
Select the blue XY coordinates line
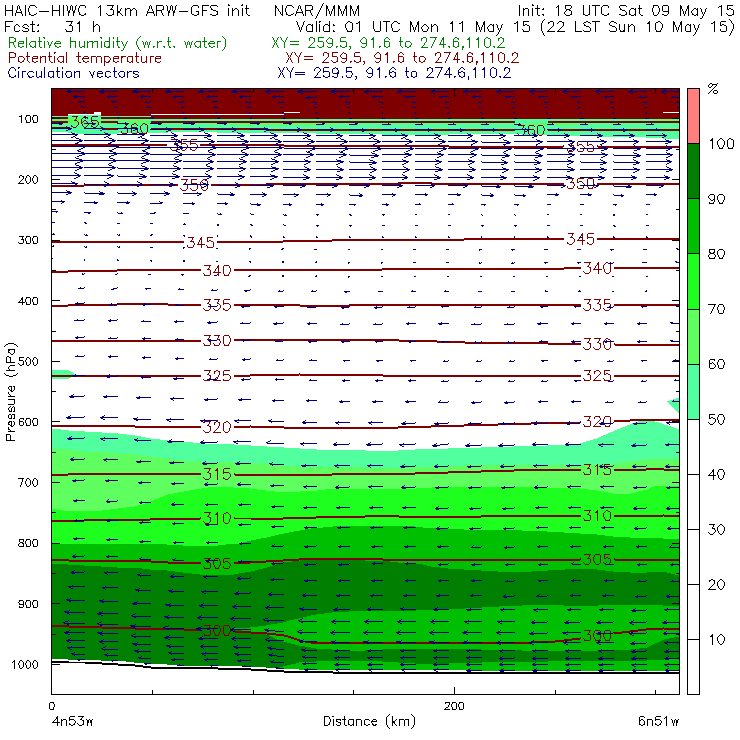coord(394,73)
